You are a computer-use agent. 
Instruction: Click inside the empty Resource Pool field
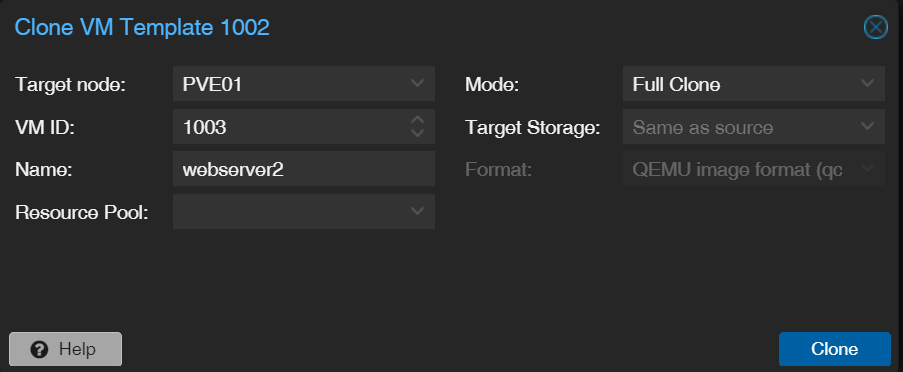(x=290, y=212)
